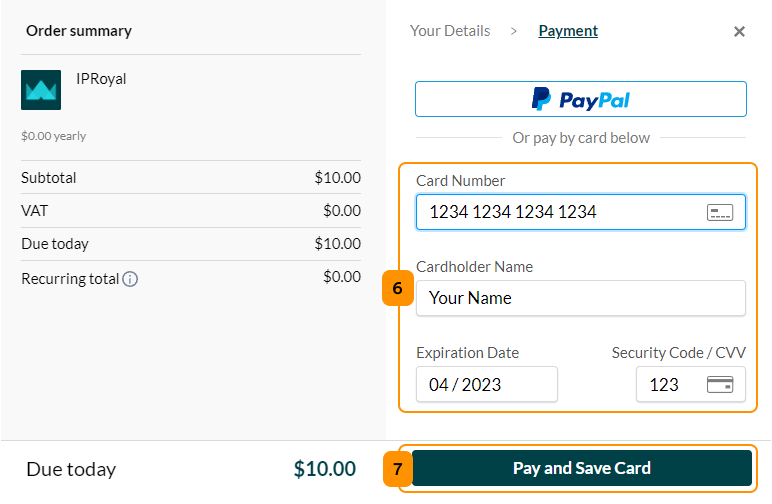772x504 pixels.
Task: Click the breadcrumb arrow after Your Details
Action: [514, 32]
